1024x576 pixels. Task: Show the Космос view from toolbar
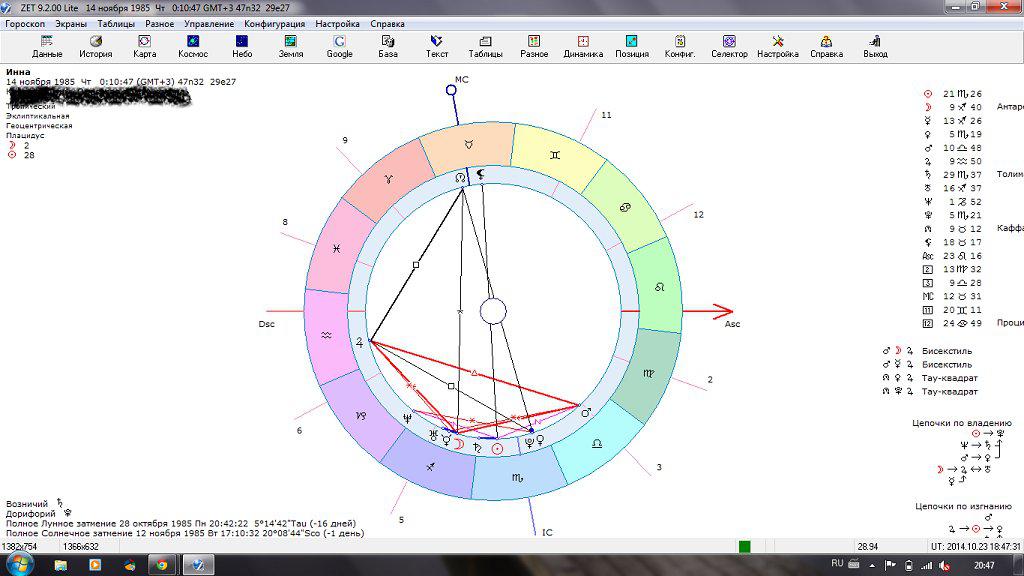193,47
